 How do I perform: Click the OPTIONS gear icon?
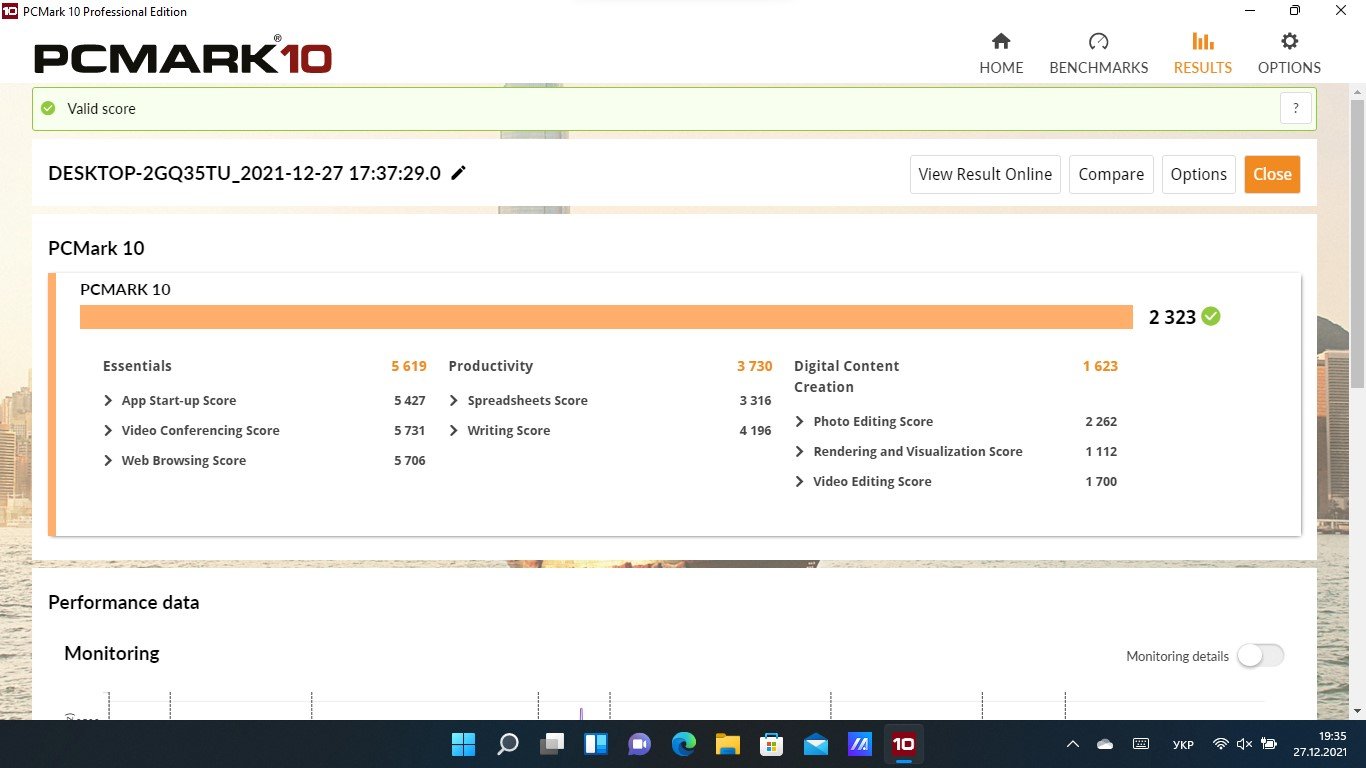point(1290,41)
